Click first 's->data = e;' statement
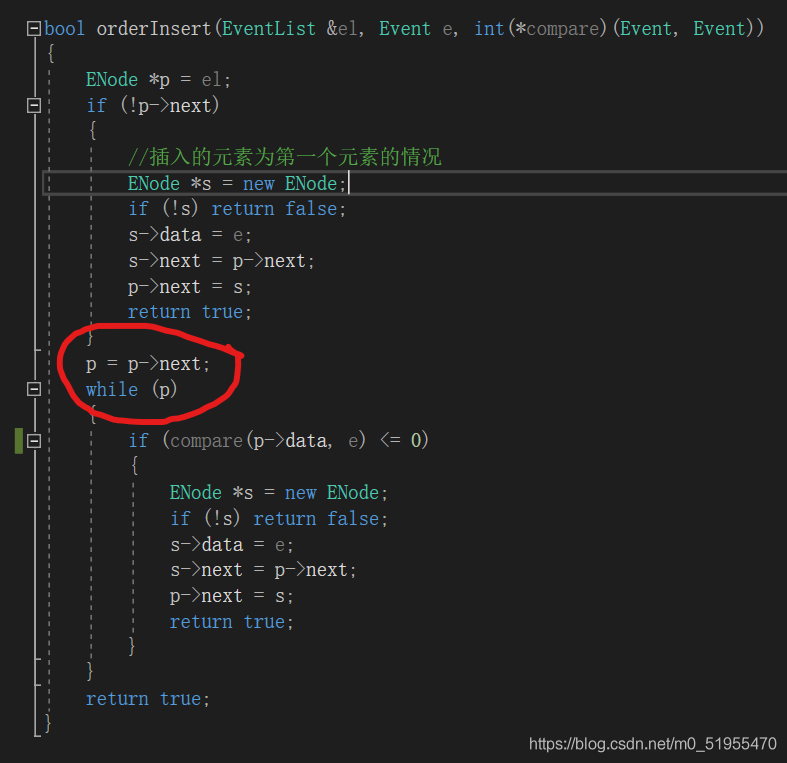 pos(190,235)
